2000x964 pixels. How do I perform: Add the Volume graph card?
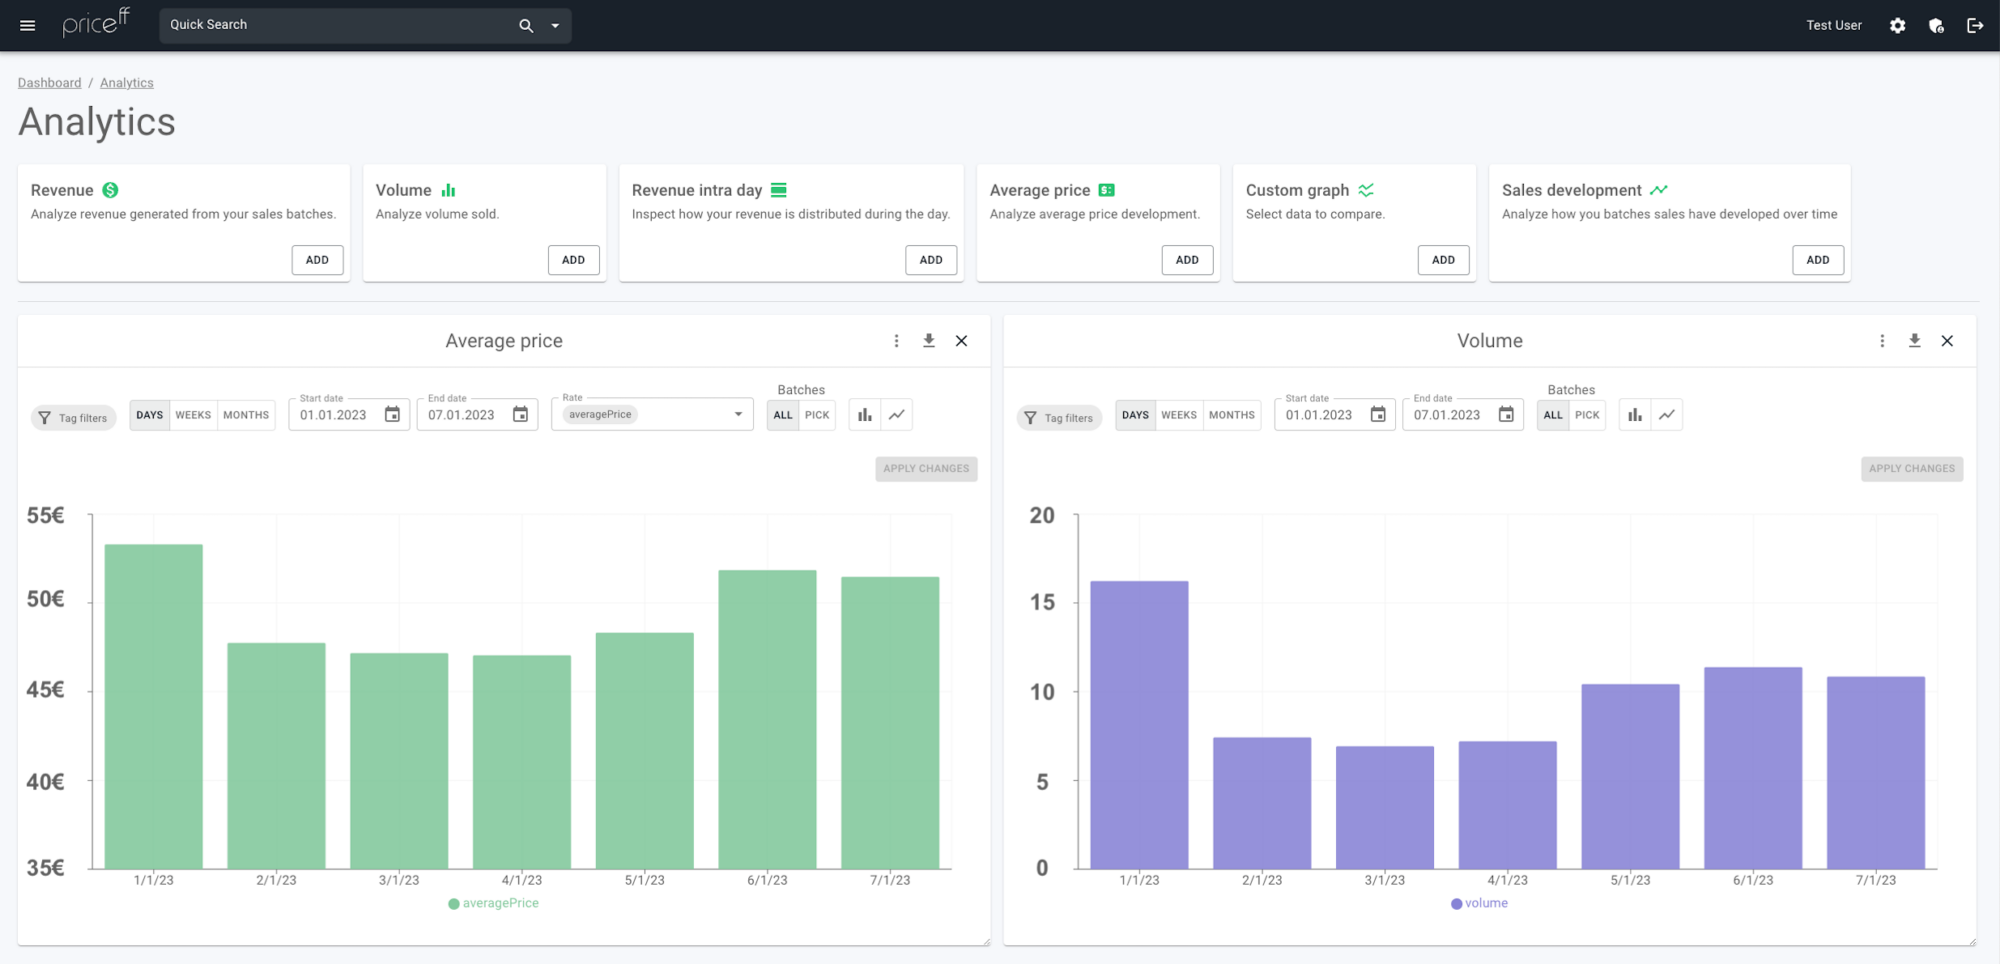pyautogui.click(x=573, y=260)
